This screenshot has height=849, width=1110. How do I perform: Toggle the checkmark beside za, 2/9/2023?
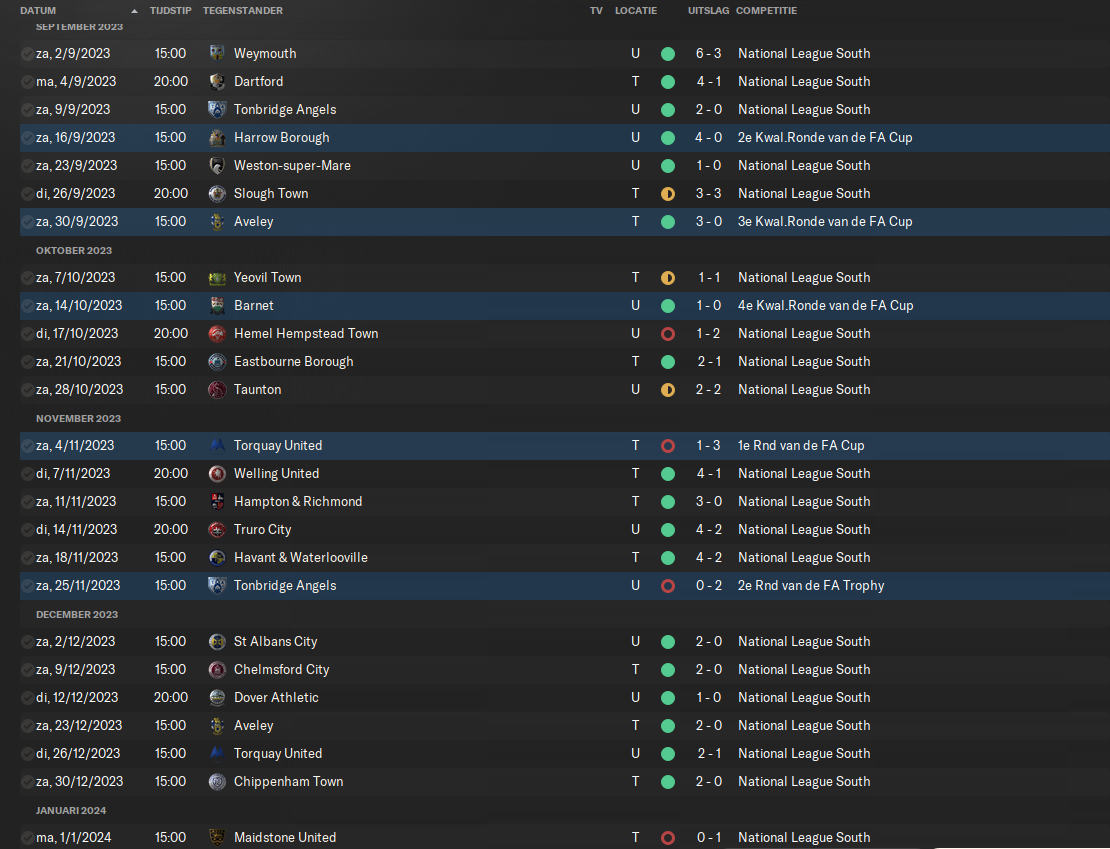point(27,54)
